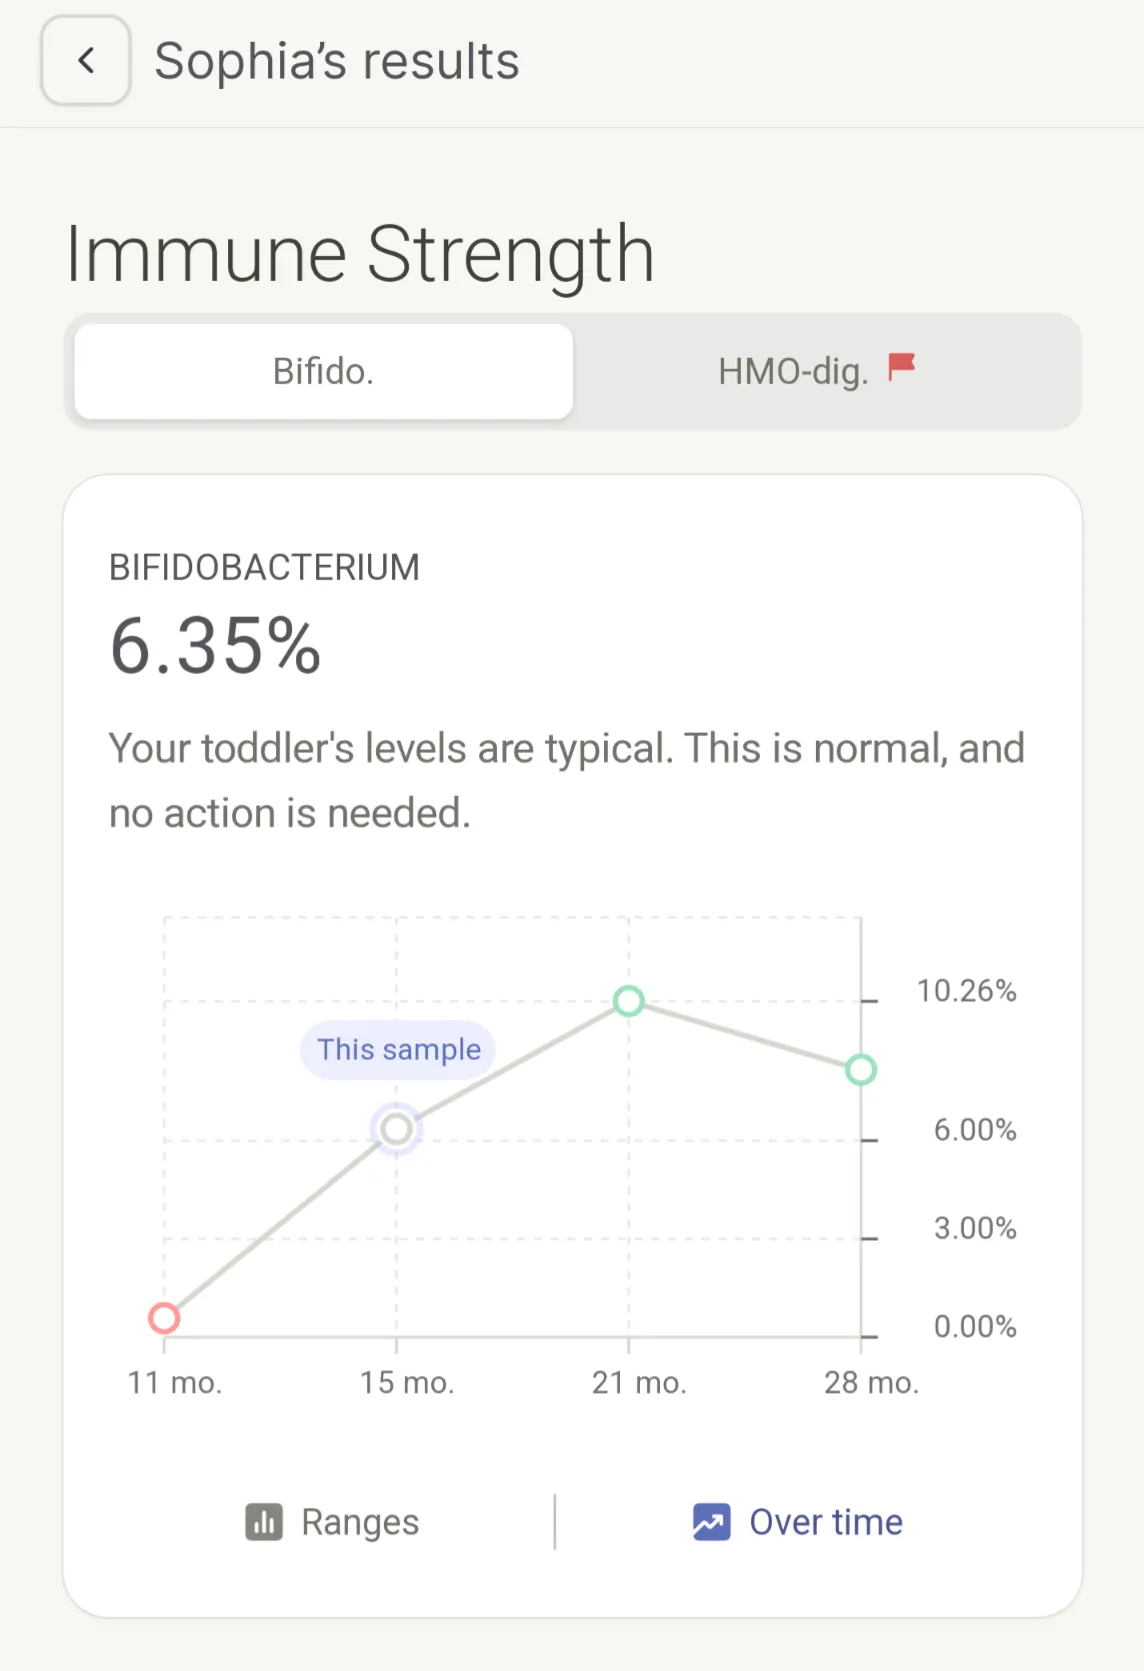Click the red flag icon beside HMO-dig.
This screenshot has height=1671, width=1144.
(902, 366)
